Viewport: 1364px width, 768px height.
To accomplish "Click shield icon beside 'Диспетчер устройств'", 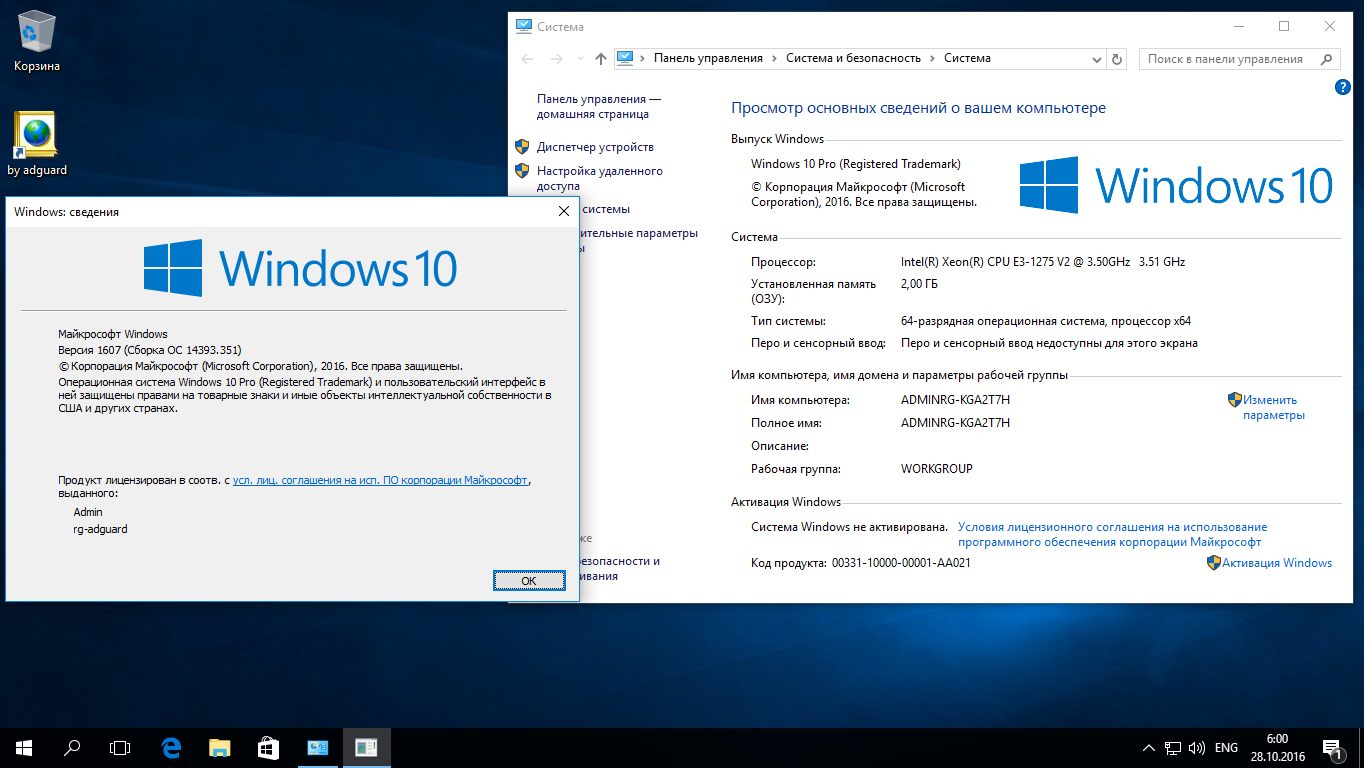I will [522, 146].
